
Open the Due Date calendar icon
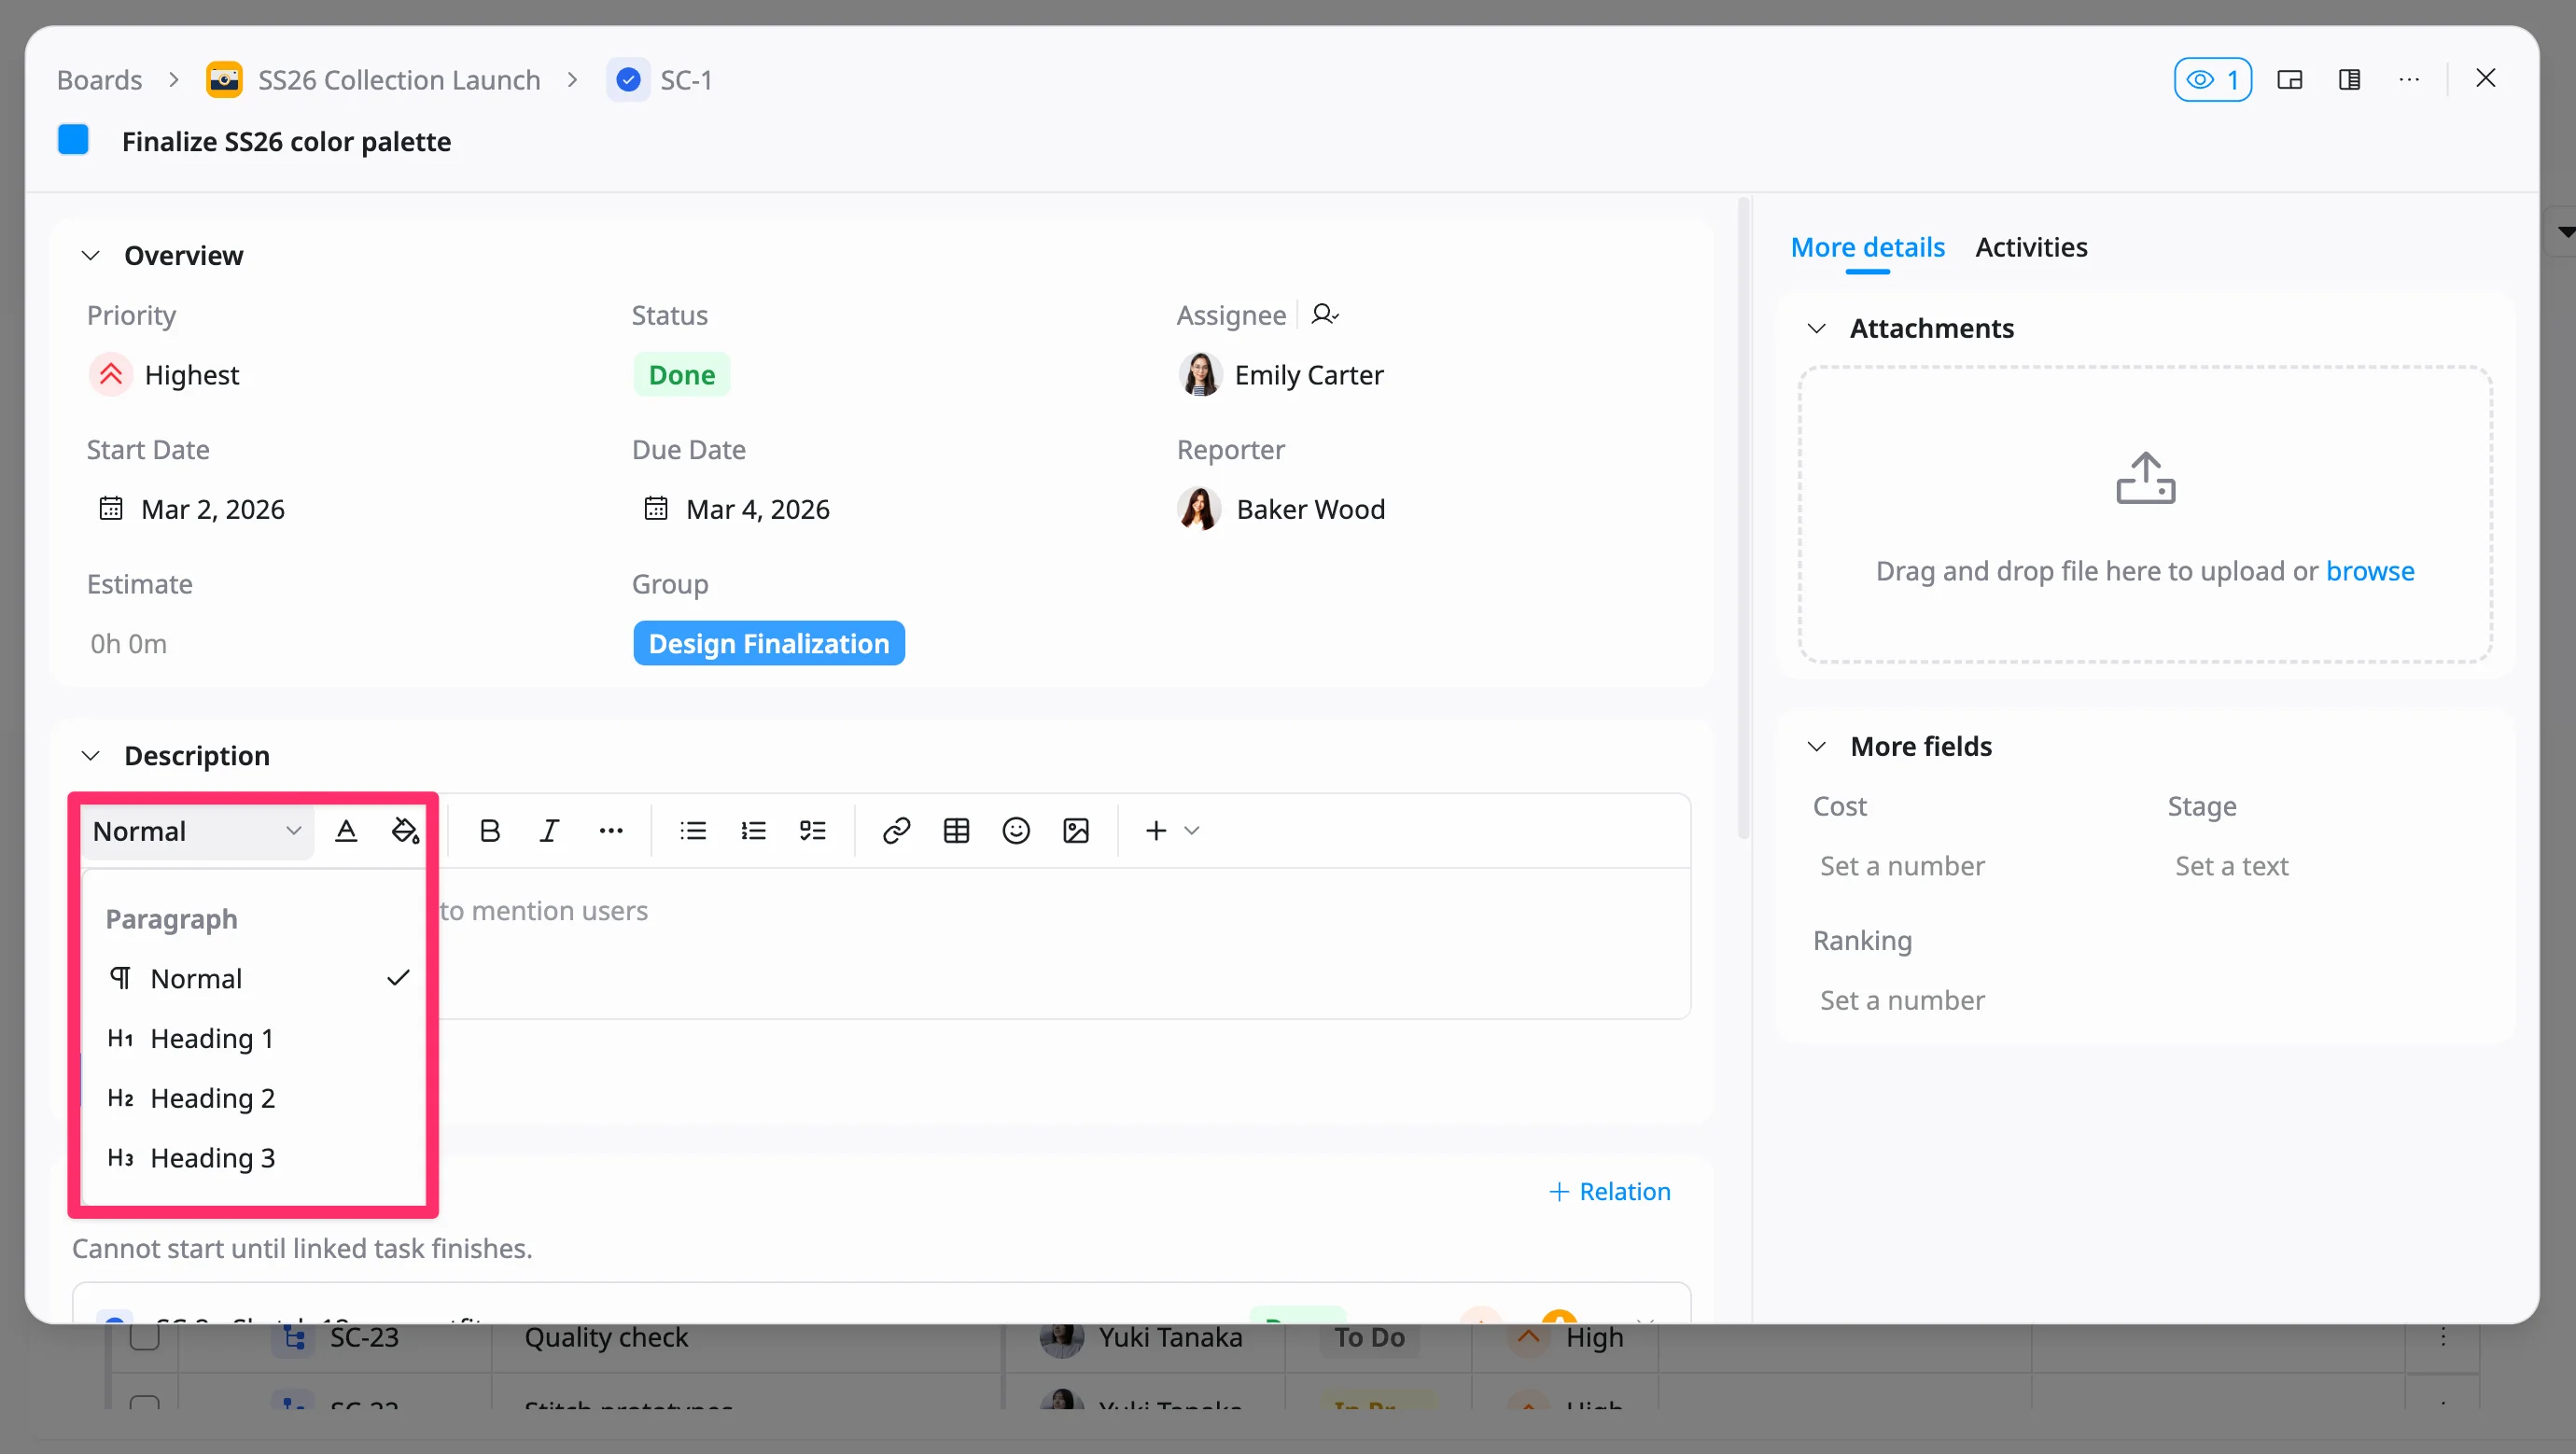point(656,508)
